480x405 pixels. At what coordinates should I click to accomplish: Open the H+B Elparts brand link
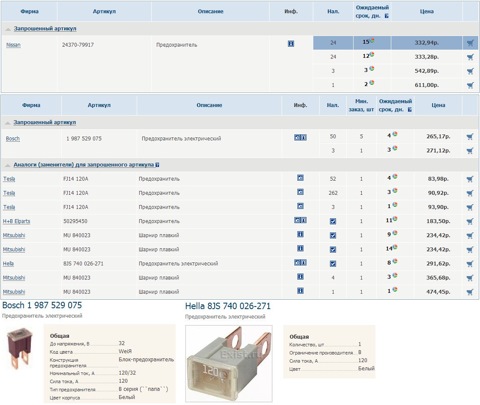point(16,221)
